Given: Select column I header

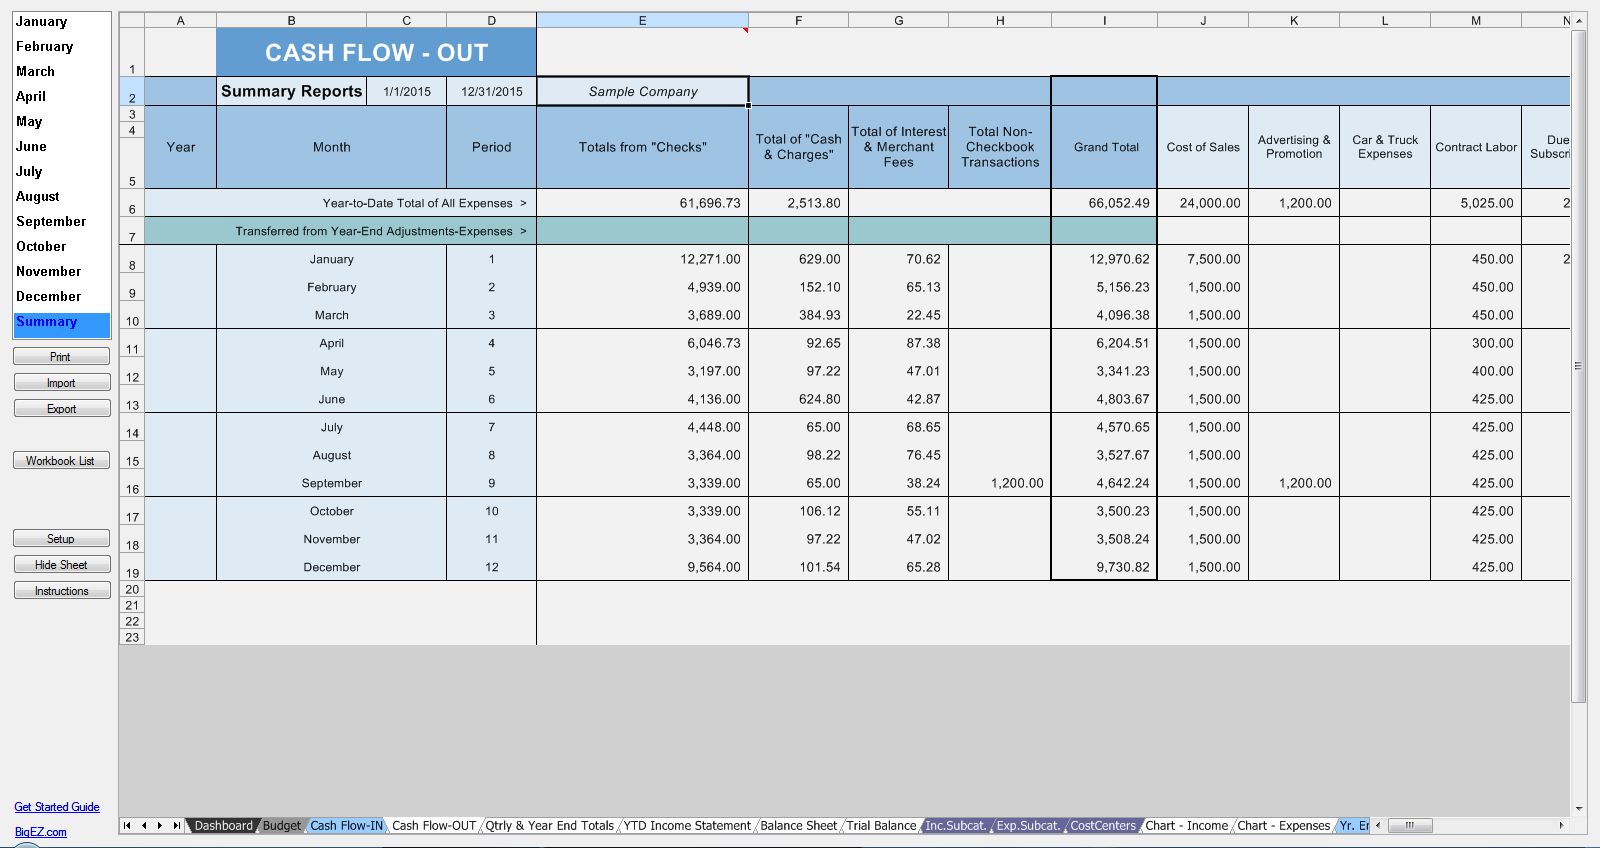Looking at the screenshot, I should (1104, 20).
